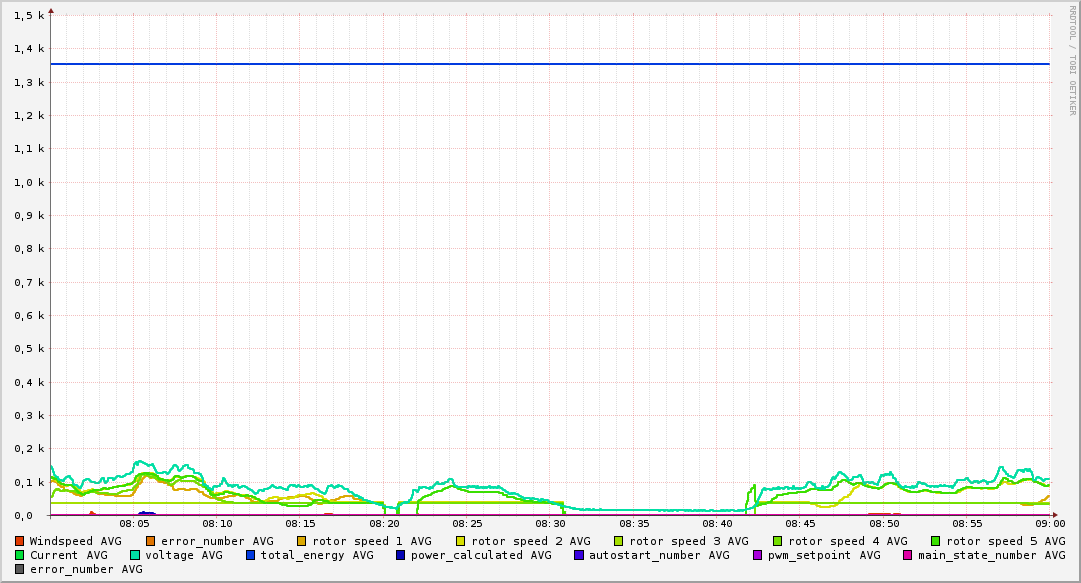Screen dimensions: 1081x583
Task: Select the voltage AVG legend label
Action: click(x=184, y=555)
